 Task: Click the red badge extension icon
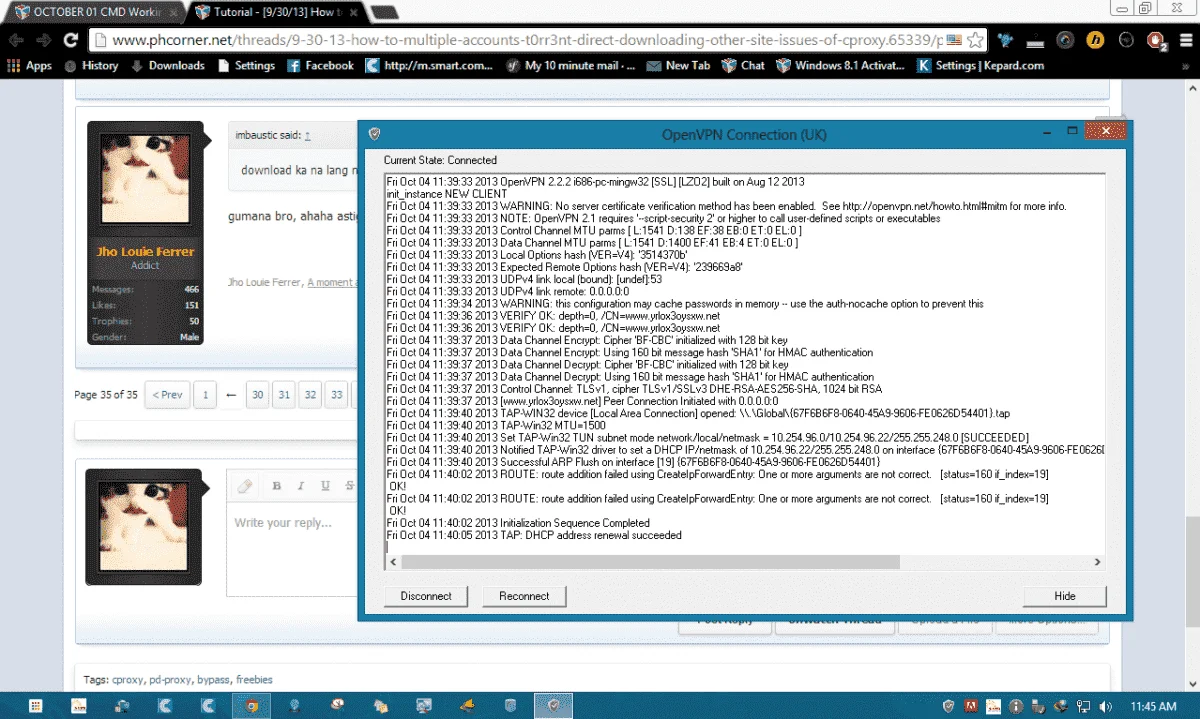point(1156,40)
